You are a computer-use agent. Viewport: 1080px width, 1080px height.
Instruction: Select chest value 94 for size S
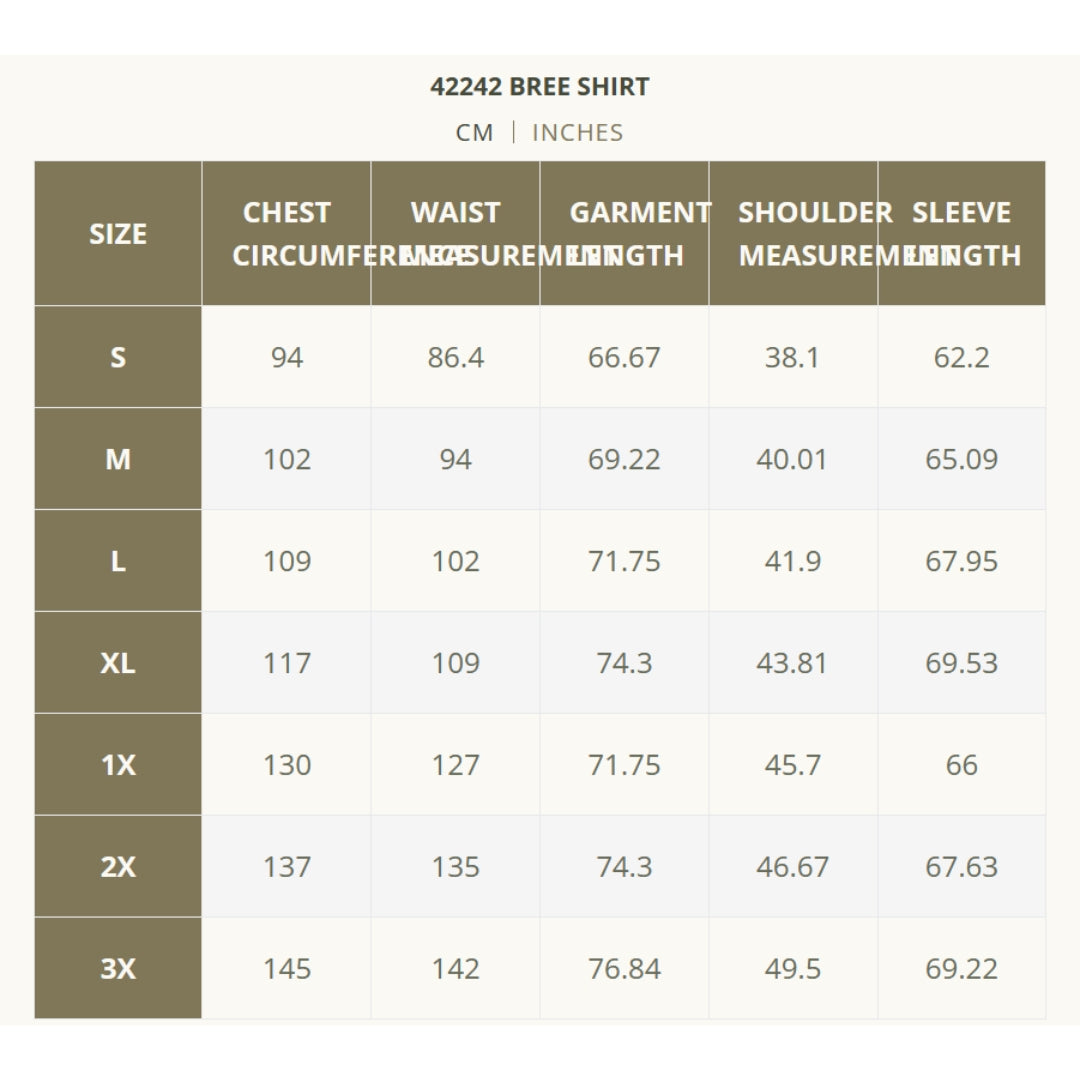tap(287, 357)
